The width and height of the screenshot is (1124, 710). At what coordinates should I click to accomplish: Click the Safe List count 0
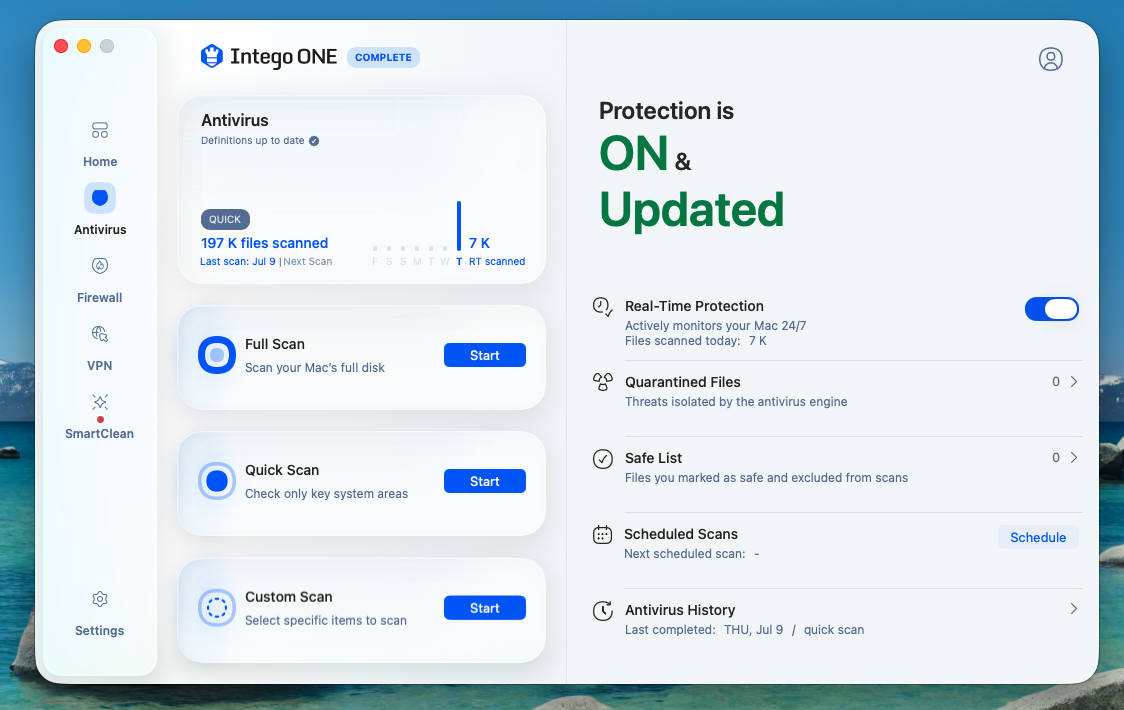pos(1056,458)
